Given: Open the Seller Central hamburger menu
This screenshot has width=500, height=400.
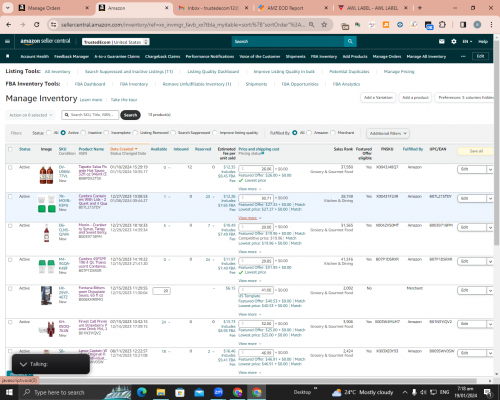Looking at the screenshot, I should click(x=7, y=41).
